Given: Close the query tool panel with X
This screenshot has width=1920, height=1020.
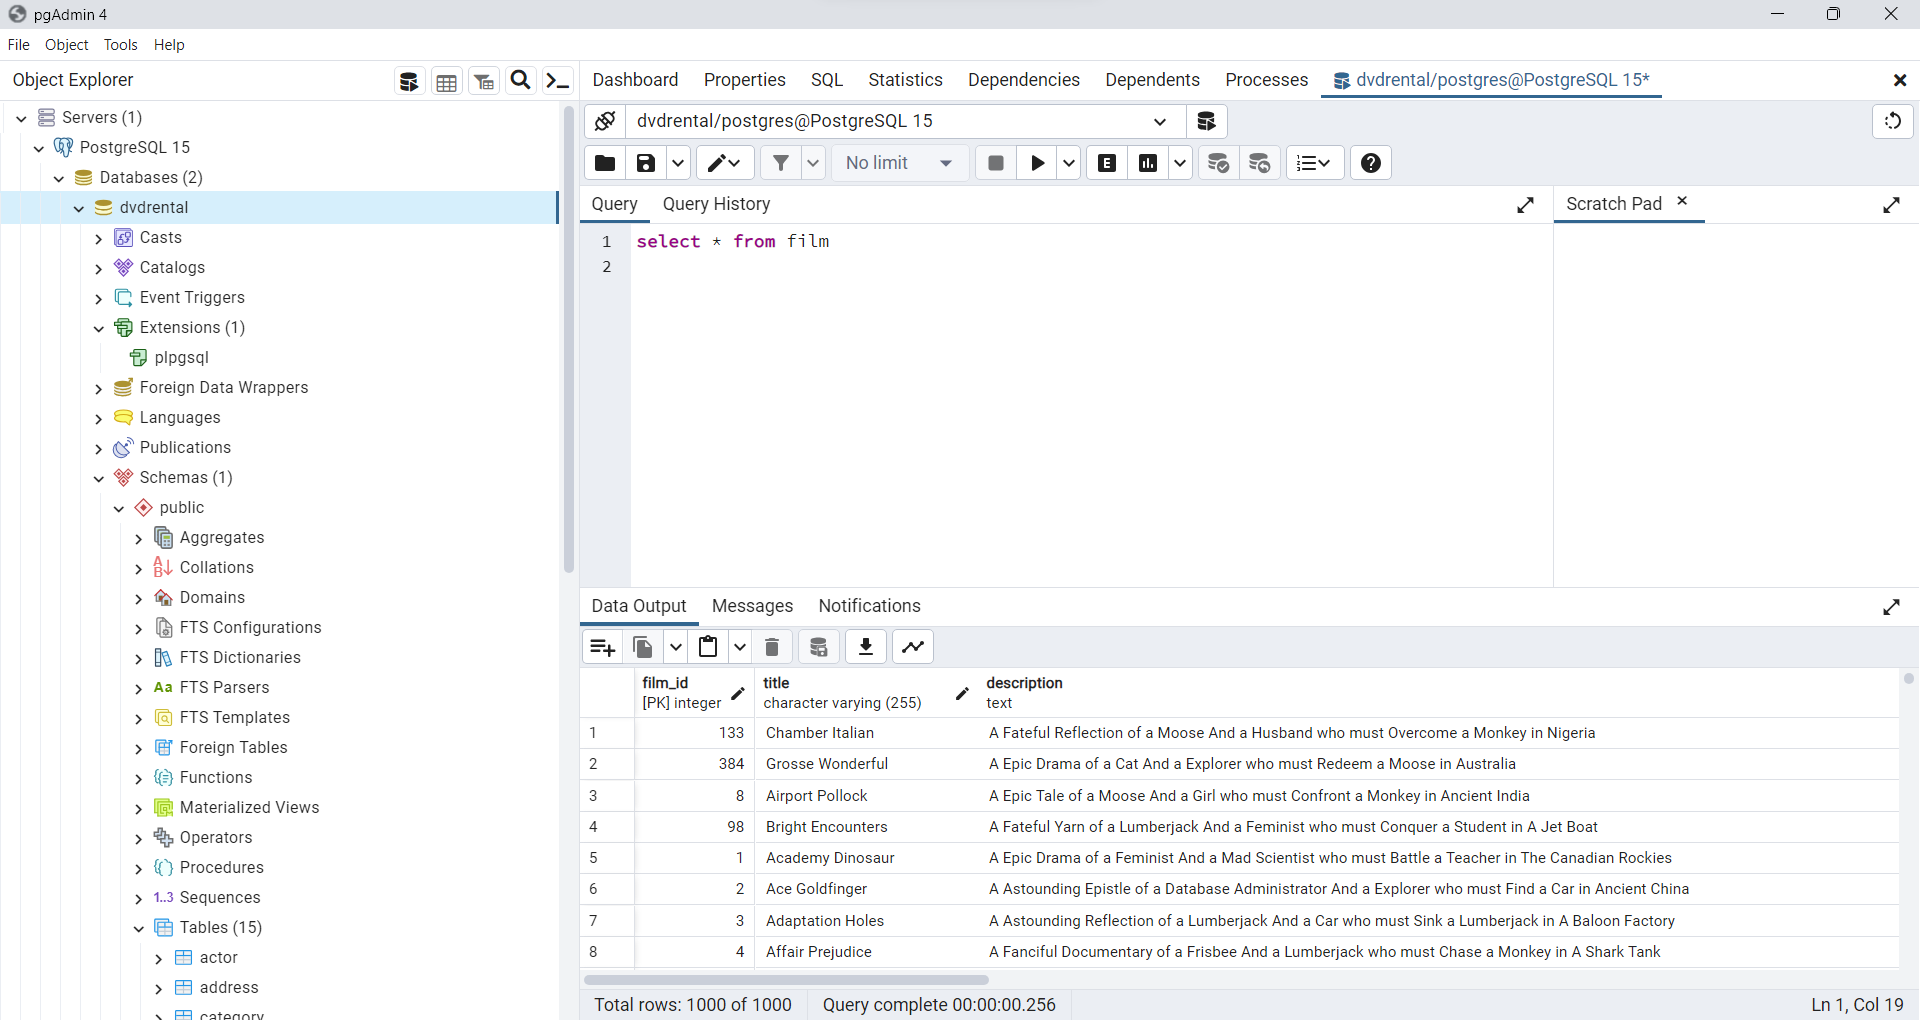Looking at the screenshot, I should [1900, 80].
